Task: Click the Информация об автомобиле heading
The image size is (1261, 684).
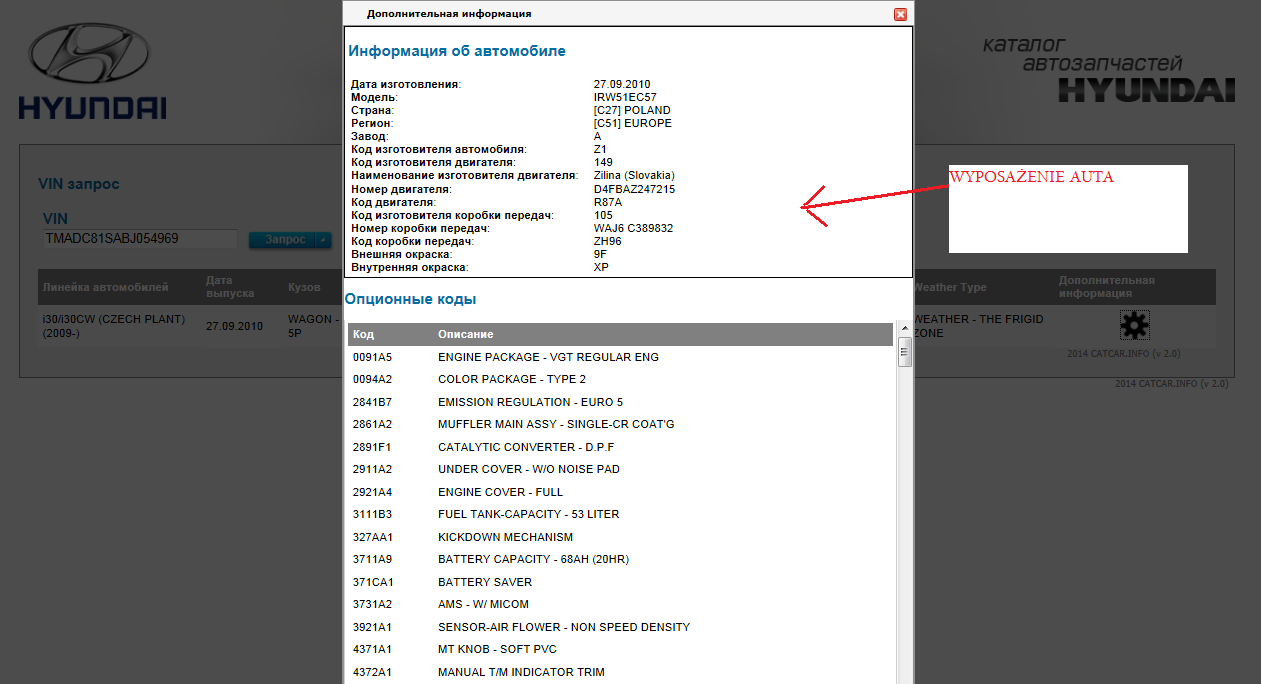Action: [457, 50]
